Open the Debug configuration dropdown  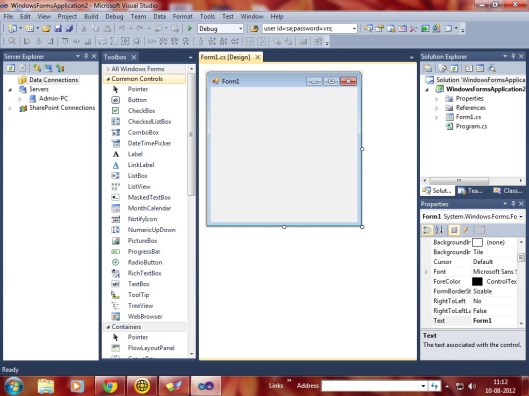click(x=241, y=29)
